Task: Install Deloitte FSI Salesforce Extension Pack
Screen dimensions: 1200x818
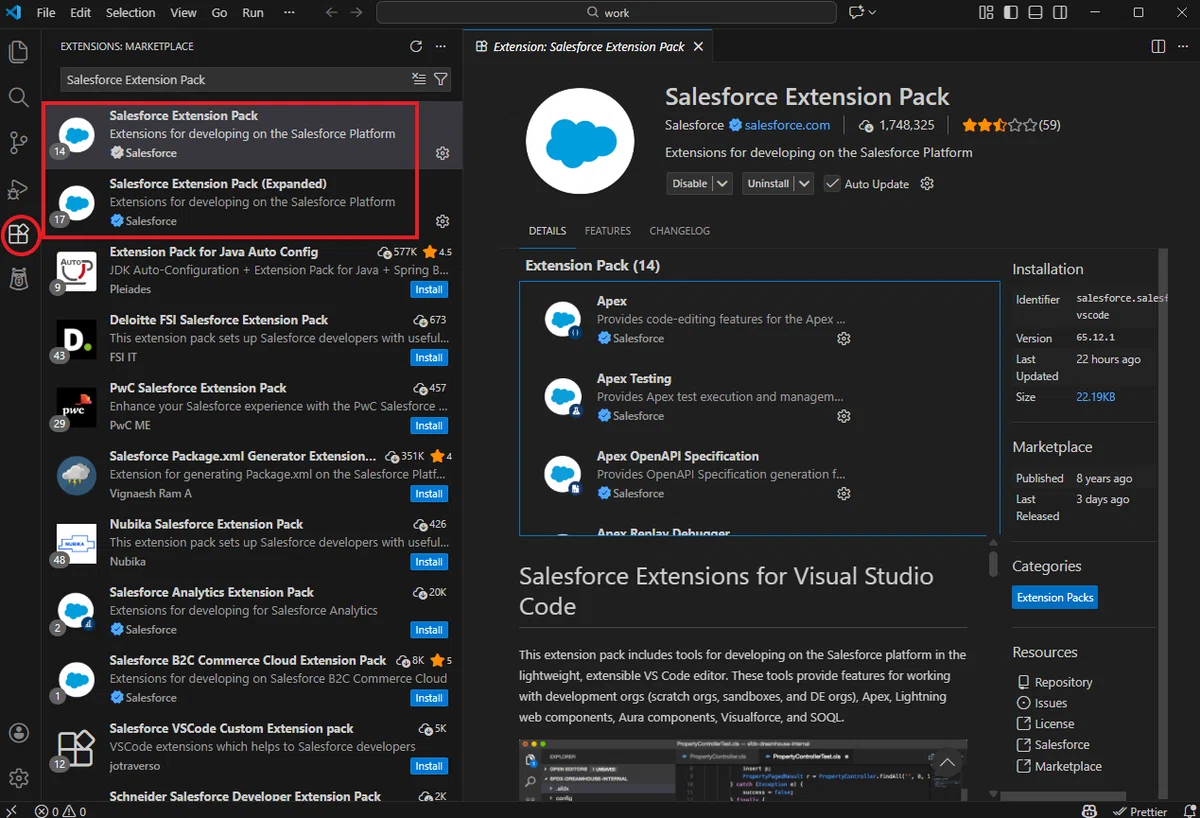Action: 429,357
